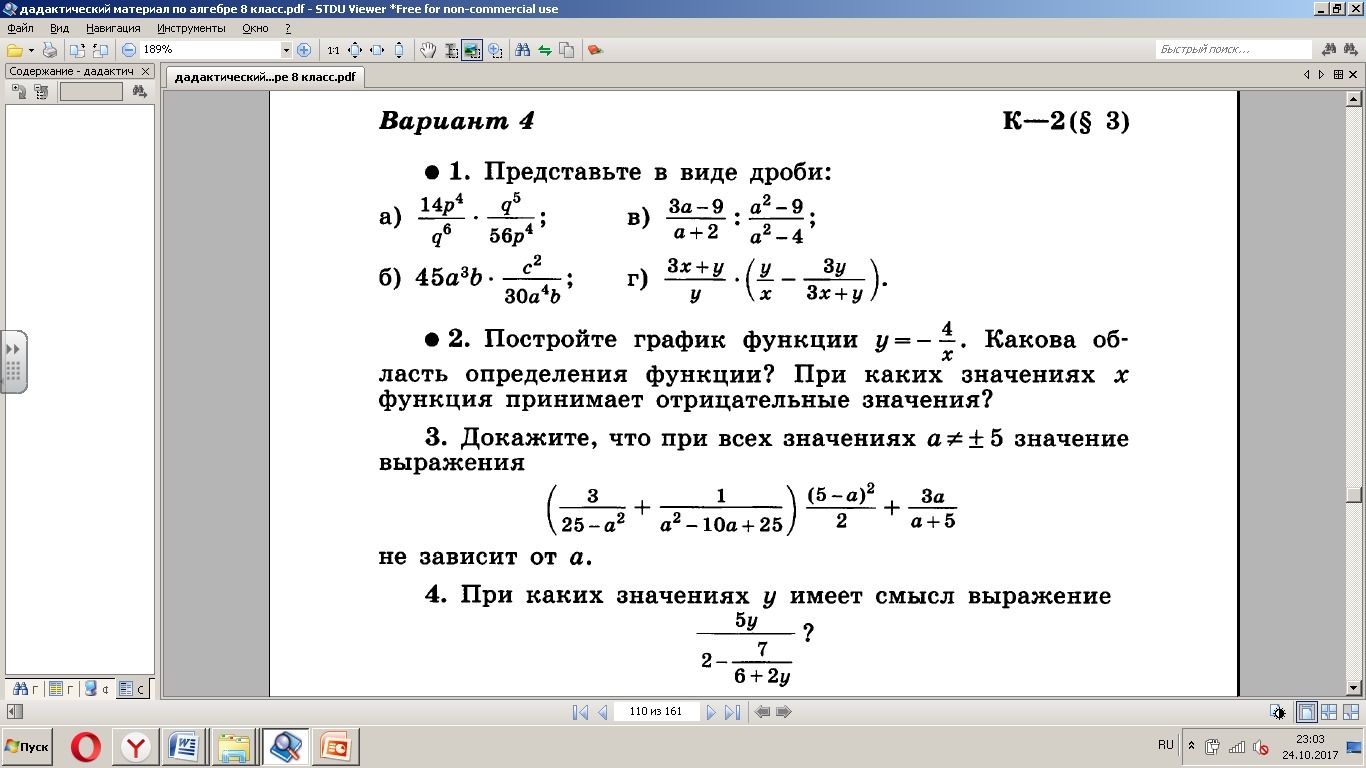Screen dimensions: 1366x768
Task: Click the Пуск start button
Action: [x=27, y=747]
